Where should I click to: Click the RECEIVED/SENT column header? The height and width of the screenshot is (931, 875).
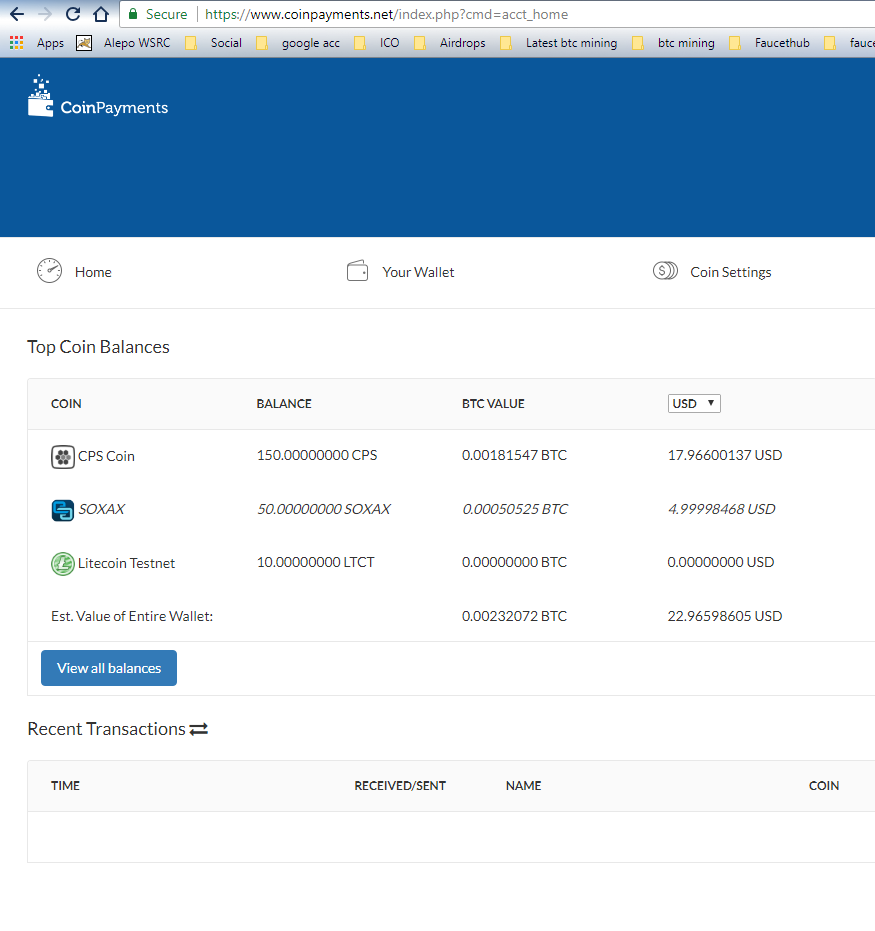click(400, 786)
